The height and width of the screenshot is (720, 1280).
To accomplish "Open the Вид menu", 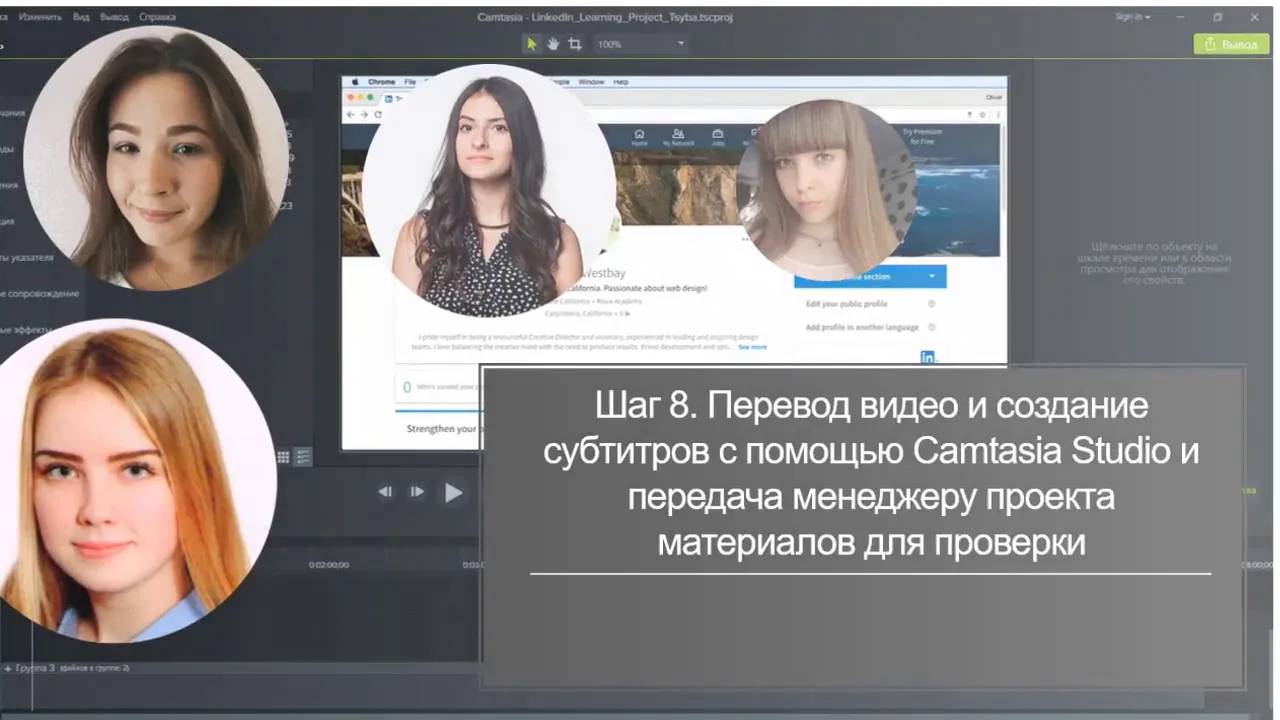I will pyautogui.click(x=81, y=17).
